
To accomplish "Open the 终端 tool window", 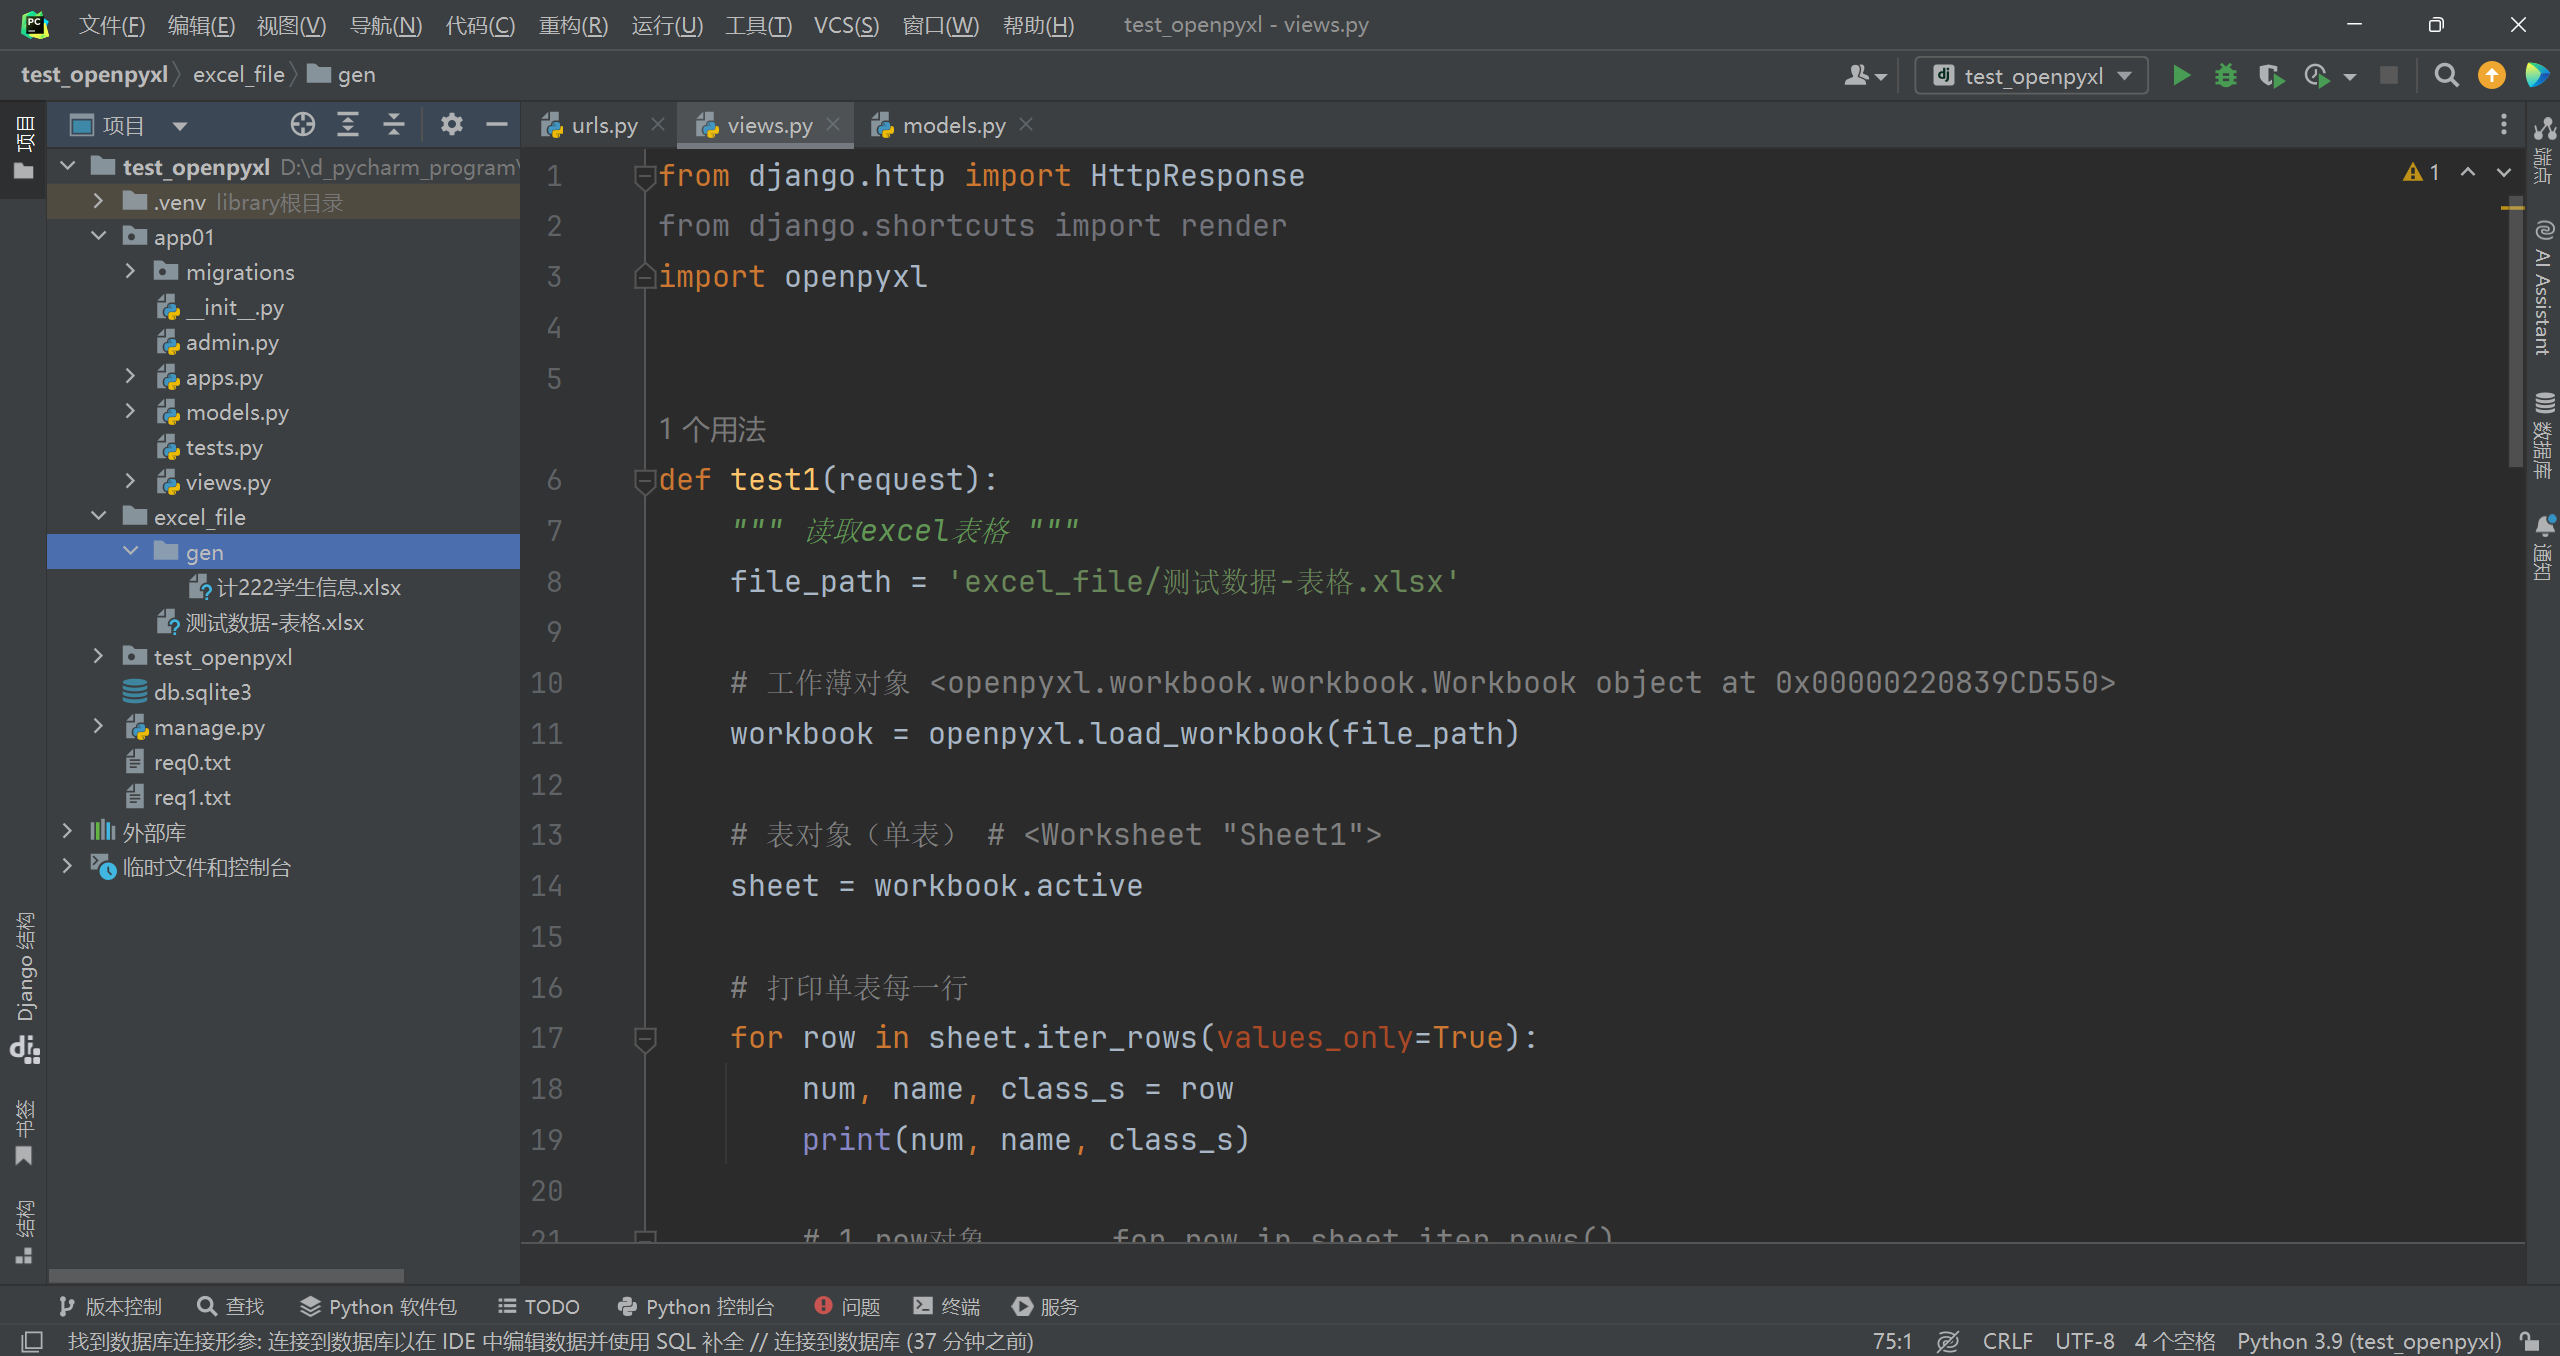I will click(x=946, y=1306).
